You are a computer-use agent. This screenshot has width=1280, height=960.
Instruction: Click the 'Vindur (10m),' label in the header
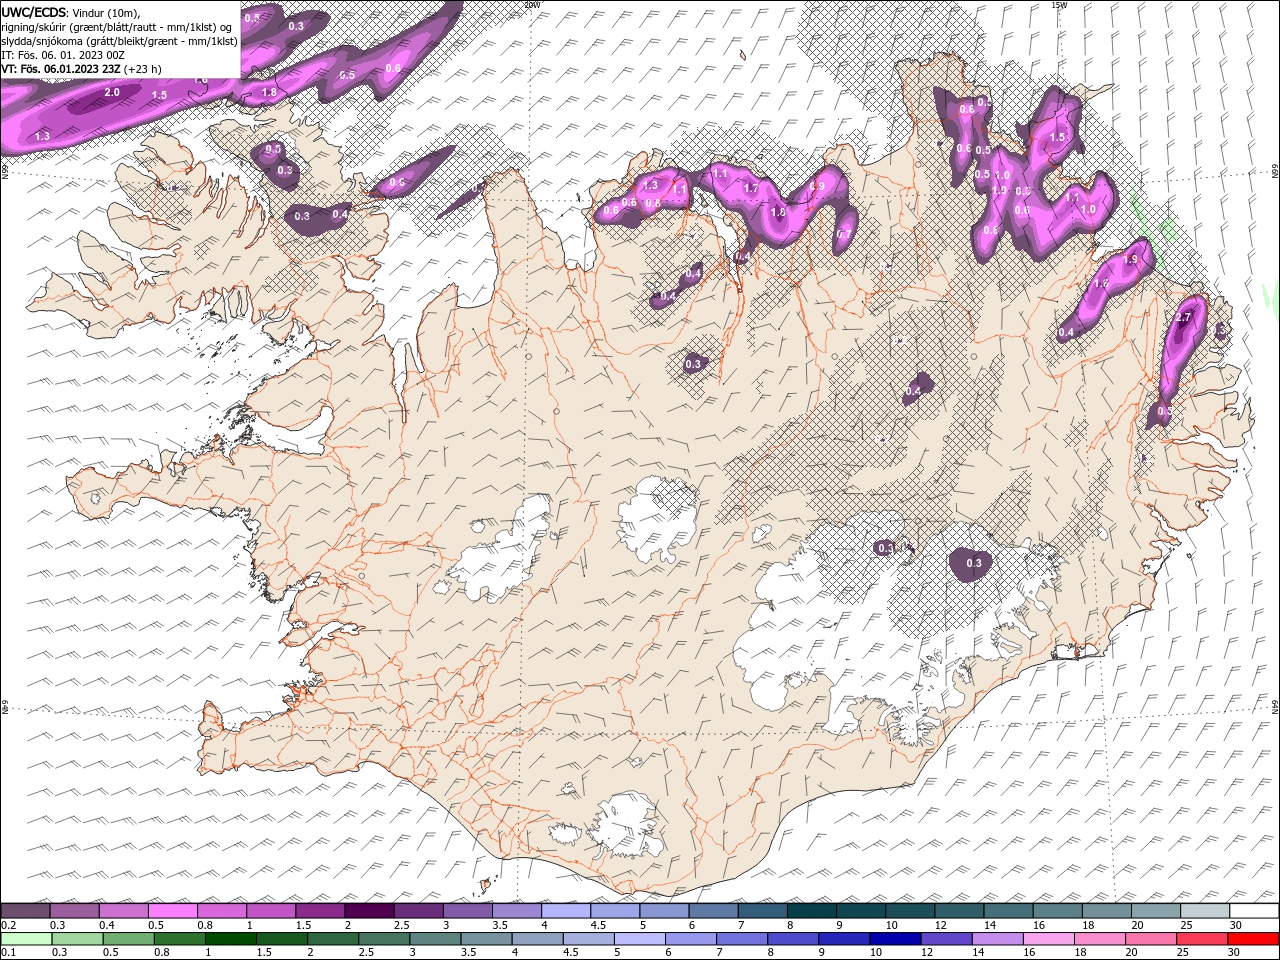pos(107,12)
